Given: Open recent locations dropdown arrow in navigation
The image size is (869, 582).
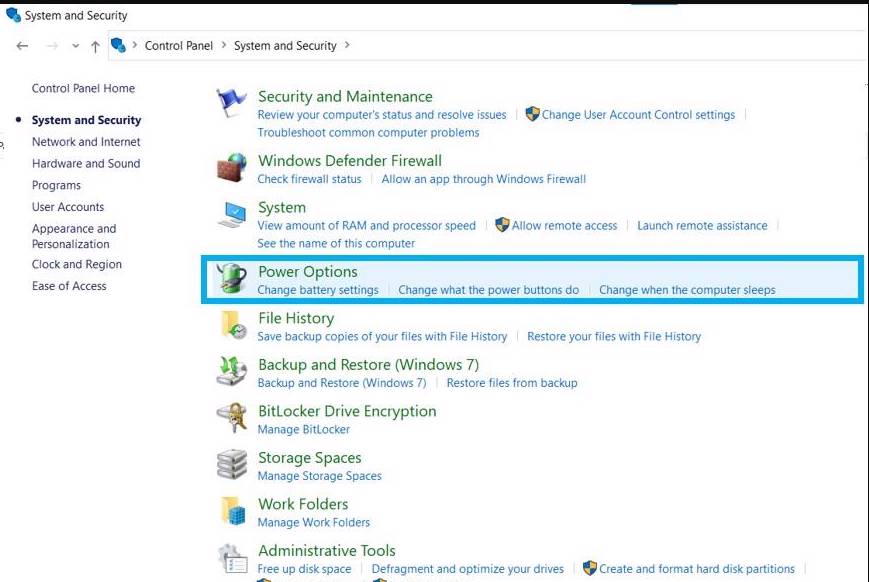Looking at the screenshot, I should pos(76,46).
